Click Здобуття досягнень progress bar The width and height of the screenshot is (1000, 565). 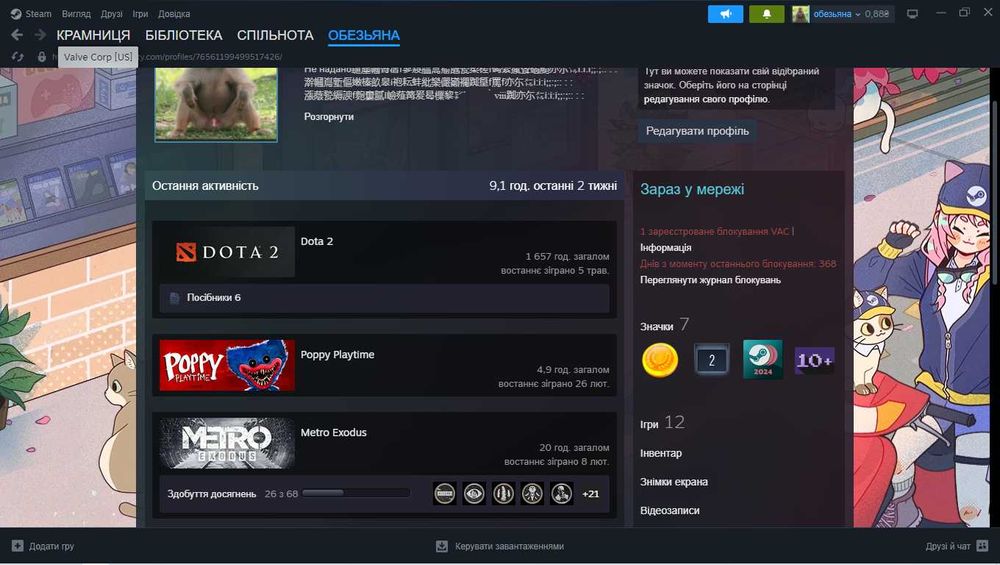[x=356, y=493]
